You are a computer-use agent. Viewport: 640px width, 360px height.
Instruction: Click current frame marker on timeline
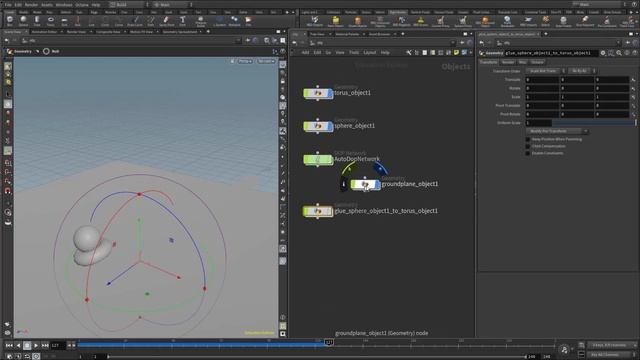(x=329, y=342)
